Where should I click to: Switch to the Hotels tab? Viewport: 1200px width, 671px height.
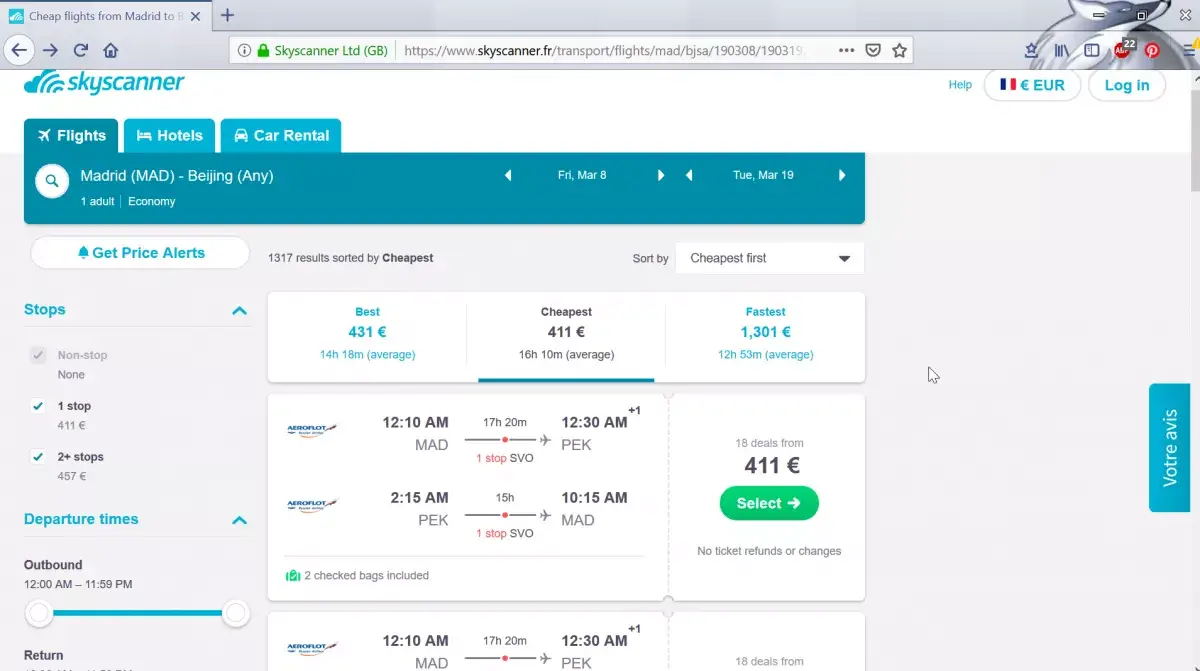169,136
